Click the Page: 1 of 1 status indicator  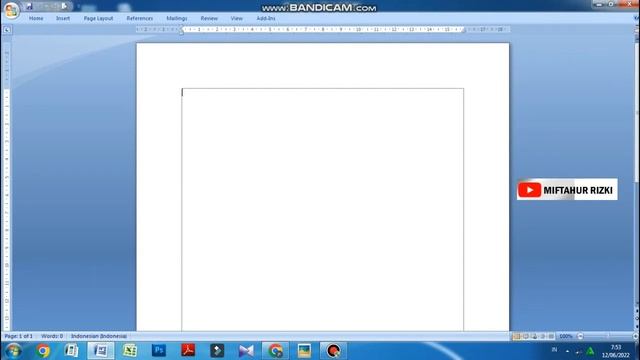click(18, 336)
